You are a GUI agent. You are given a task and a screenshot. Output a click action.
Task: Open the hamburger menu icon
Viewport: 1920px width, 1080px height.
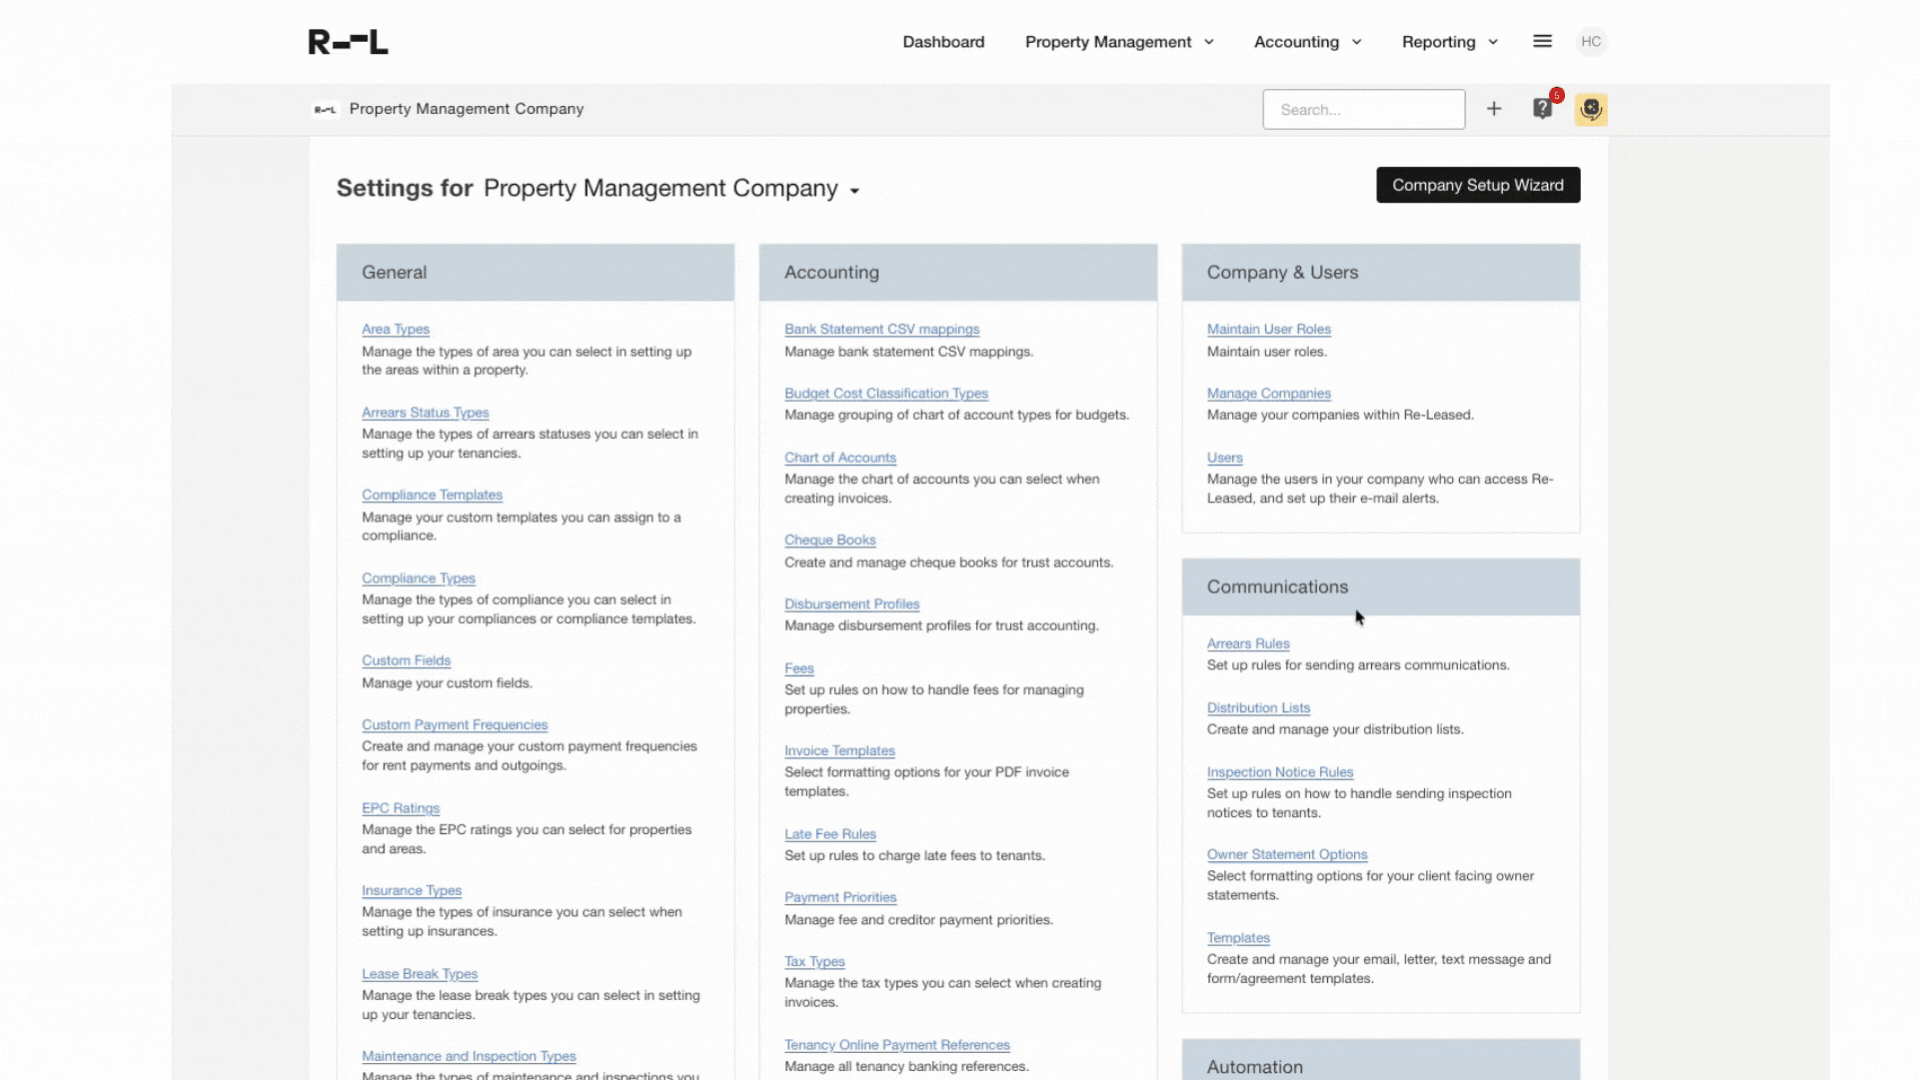tap(1542, 41)
